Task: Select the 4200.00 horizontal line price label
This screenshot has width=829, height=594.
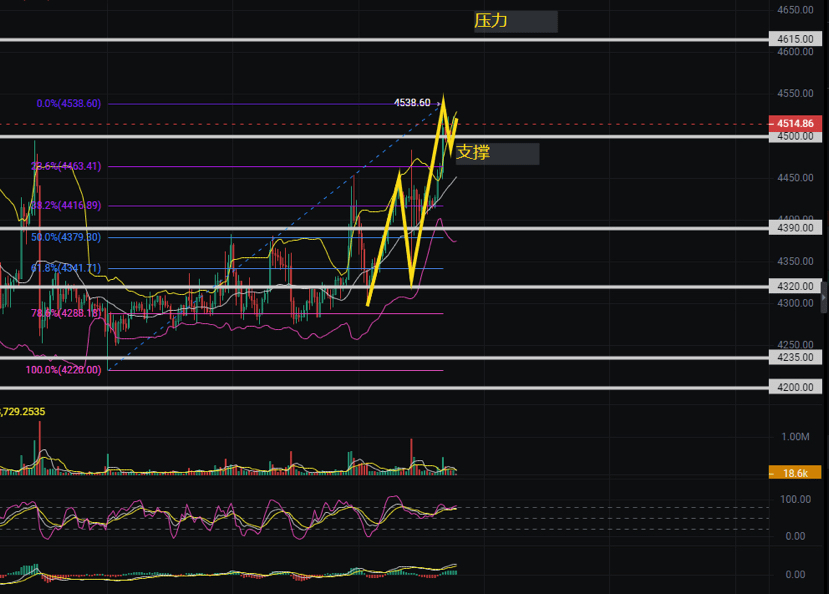Action: (x=794, y=387)
